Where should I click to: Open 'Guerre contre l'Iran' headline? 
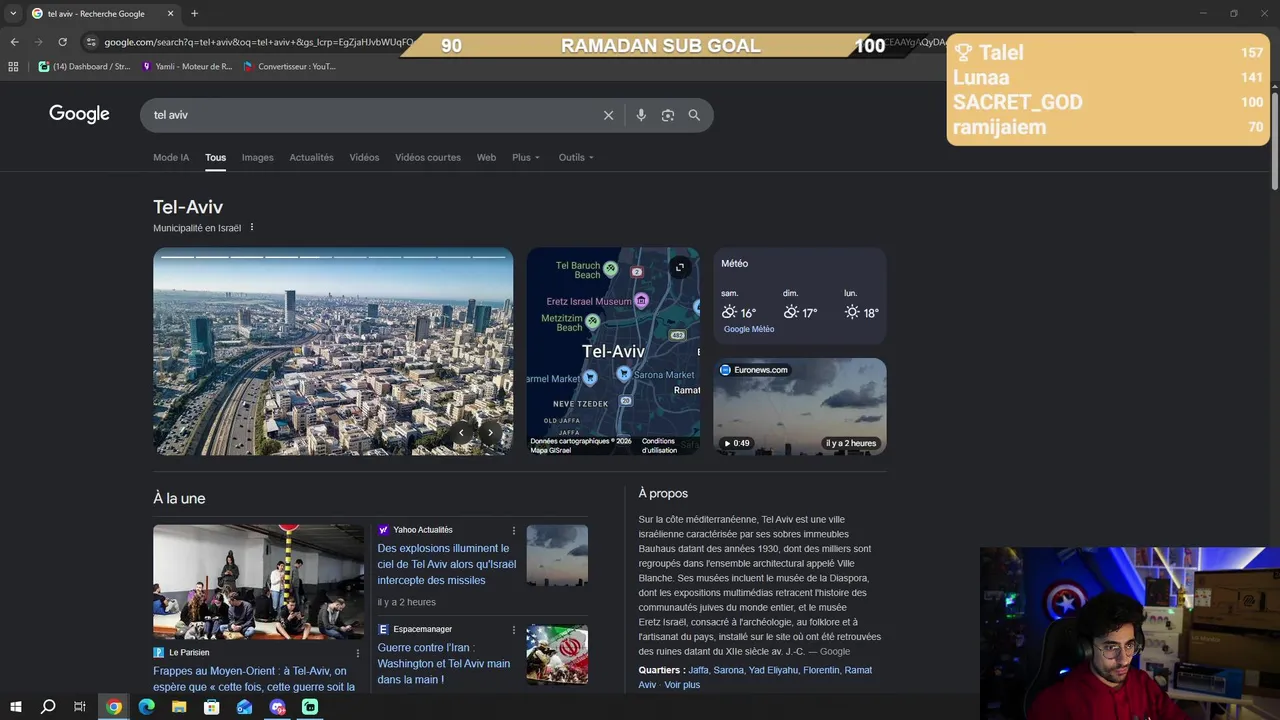tap(444, 663)
